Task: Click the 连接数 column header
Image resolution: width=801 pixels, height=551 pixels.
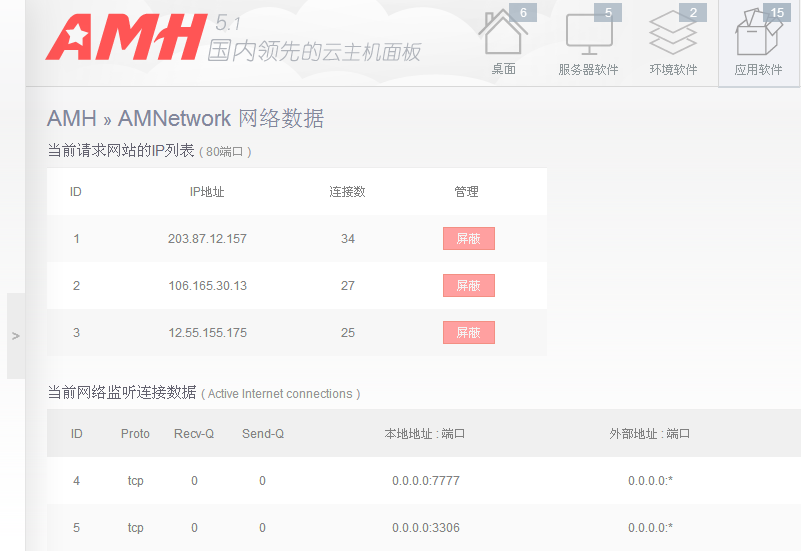Action: click(x=347, y=192)
